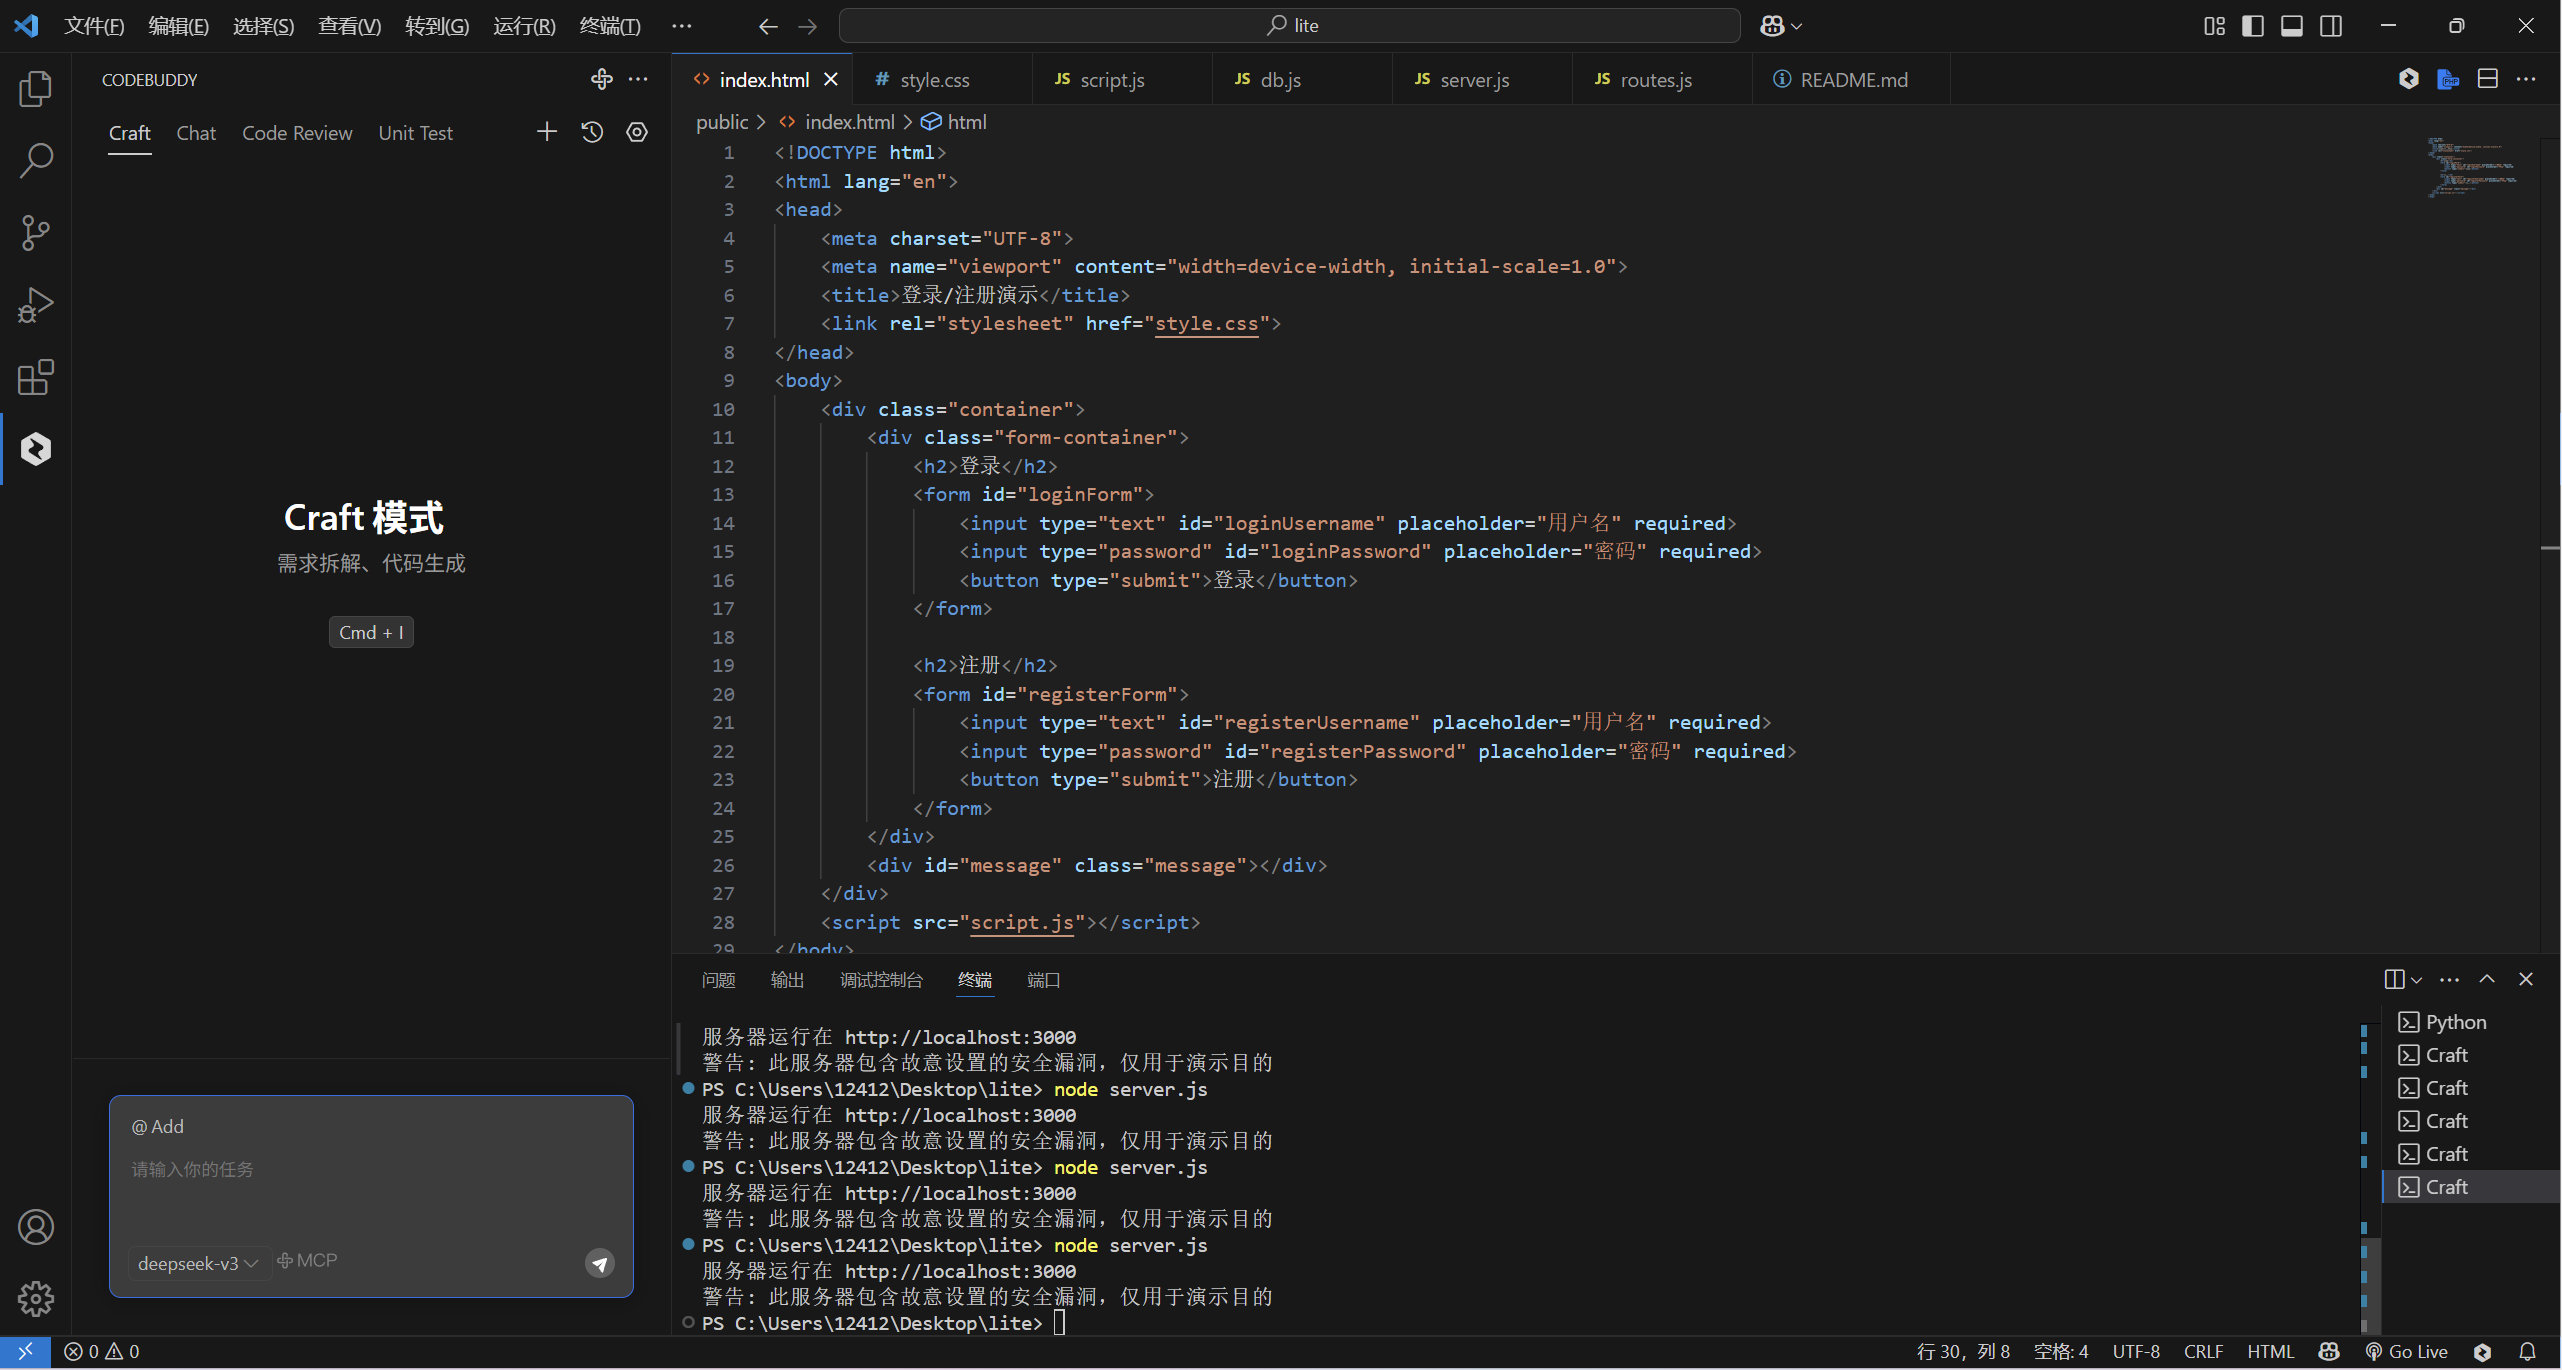Viewport: 2562px width, 1370px height.
Task: Expand the split terminal dropdown arrow
Action: [x=2416, y=980]
